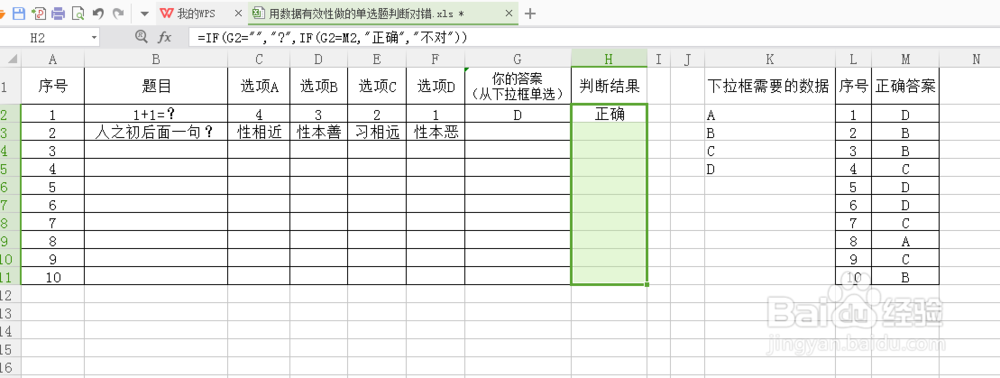The width and height of the screenshot is (1000, 378).
Task: Click the 选项B header cell
Action: 319,86
